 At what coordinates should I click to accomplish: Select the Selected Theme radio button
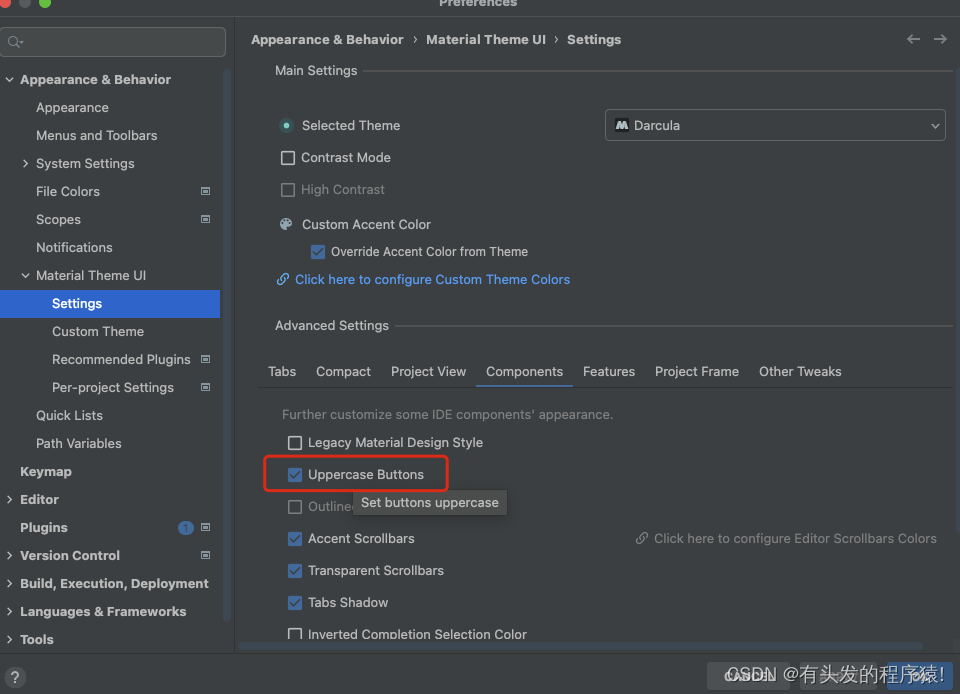286,125
